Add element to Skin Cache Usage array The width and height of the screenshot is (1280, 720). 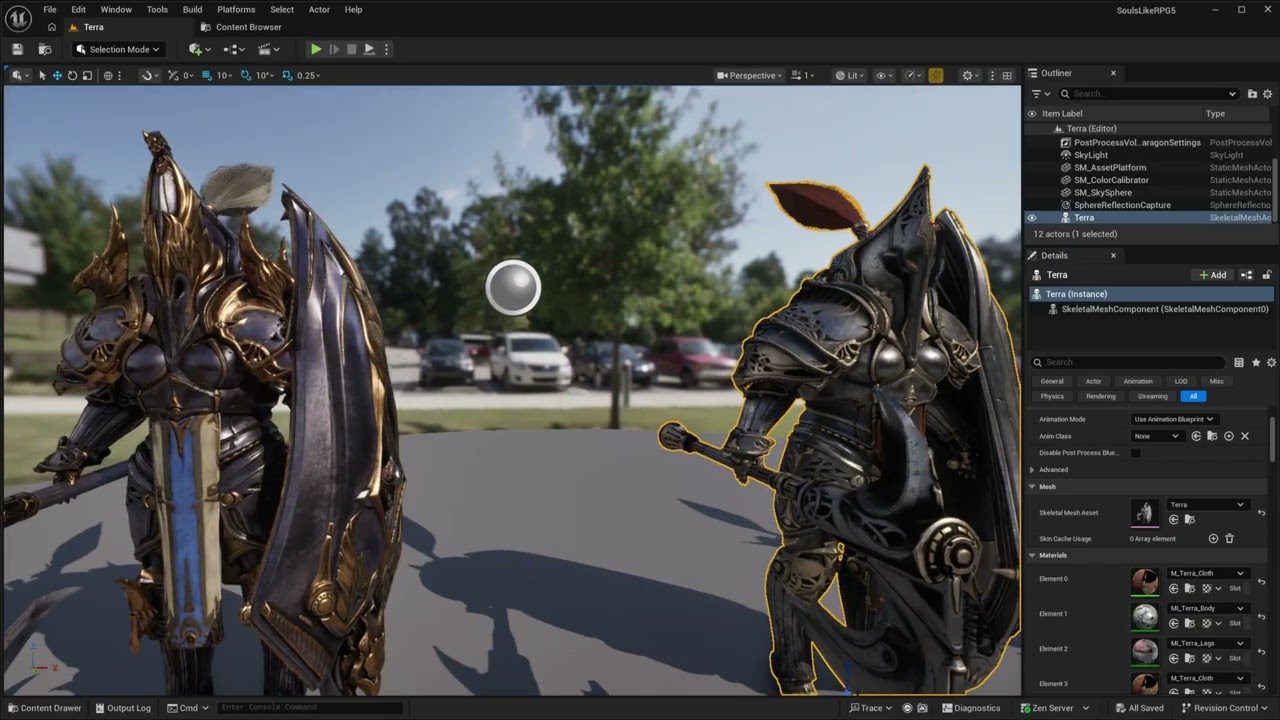tap(1213, 538)
